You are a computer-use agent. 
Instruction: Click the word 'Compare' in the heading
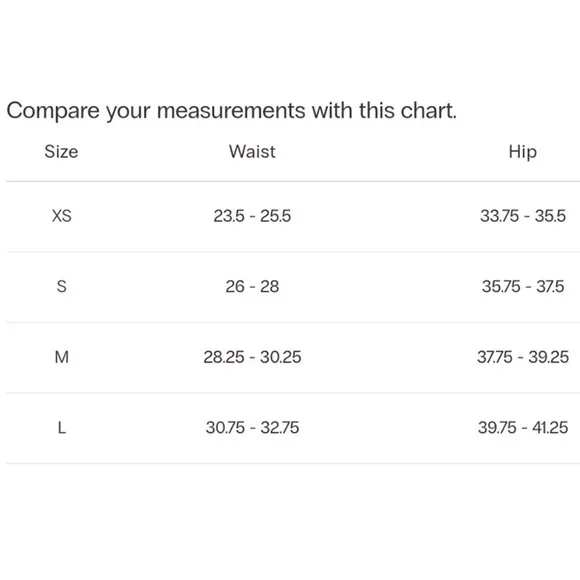tap(53, 111)
